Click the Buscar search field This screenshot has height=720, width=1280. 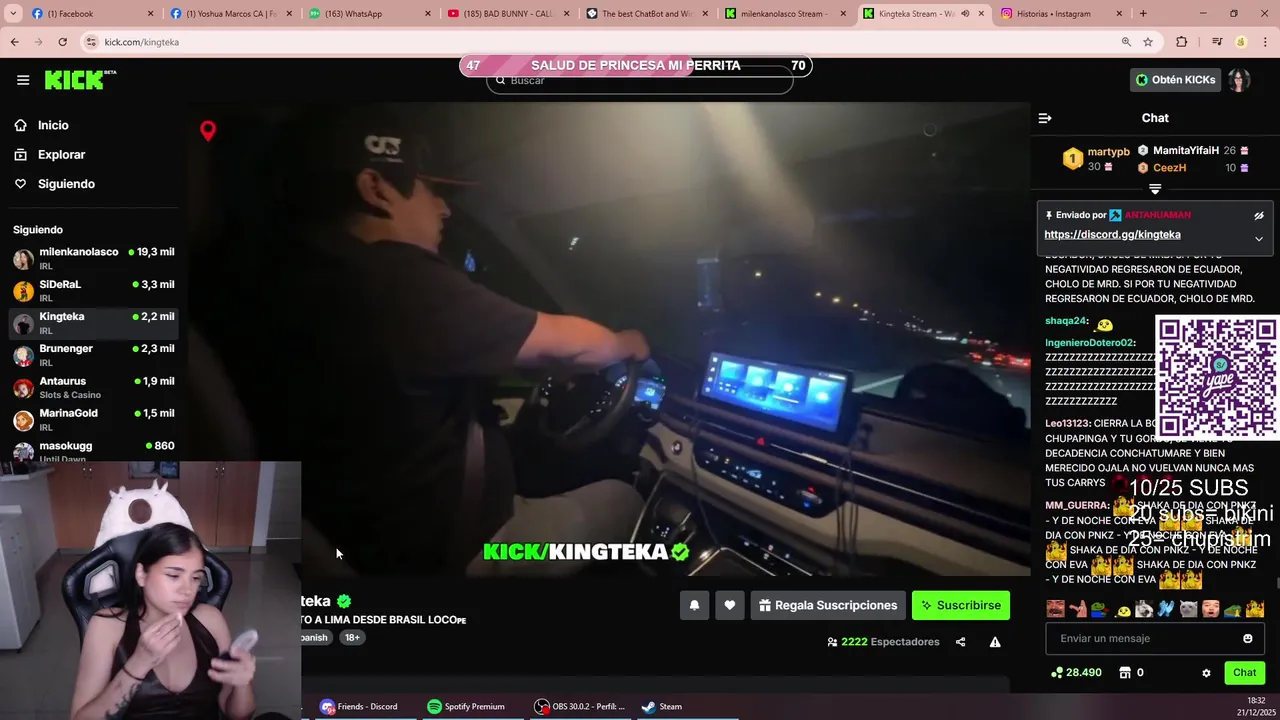[x=640, y=80]
